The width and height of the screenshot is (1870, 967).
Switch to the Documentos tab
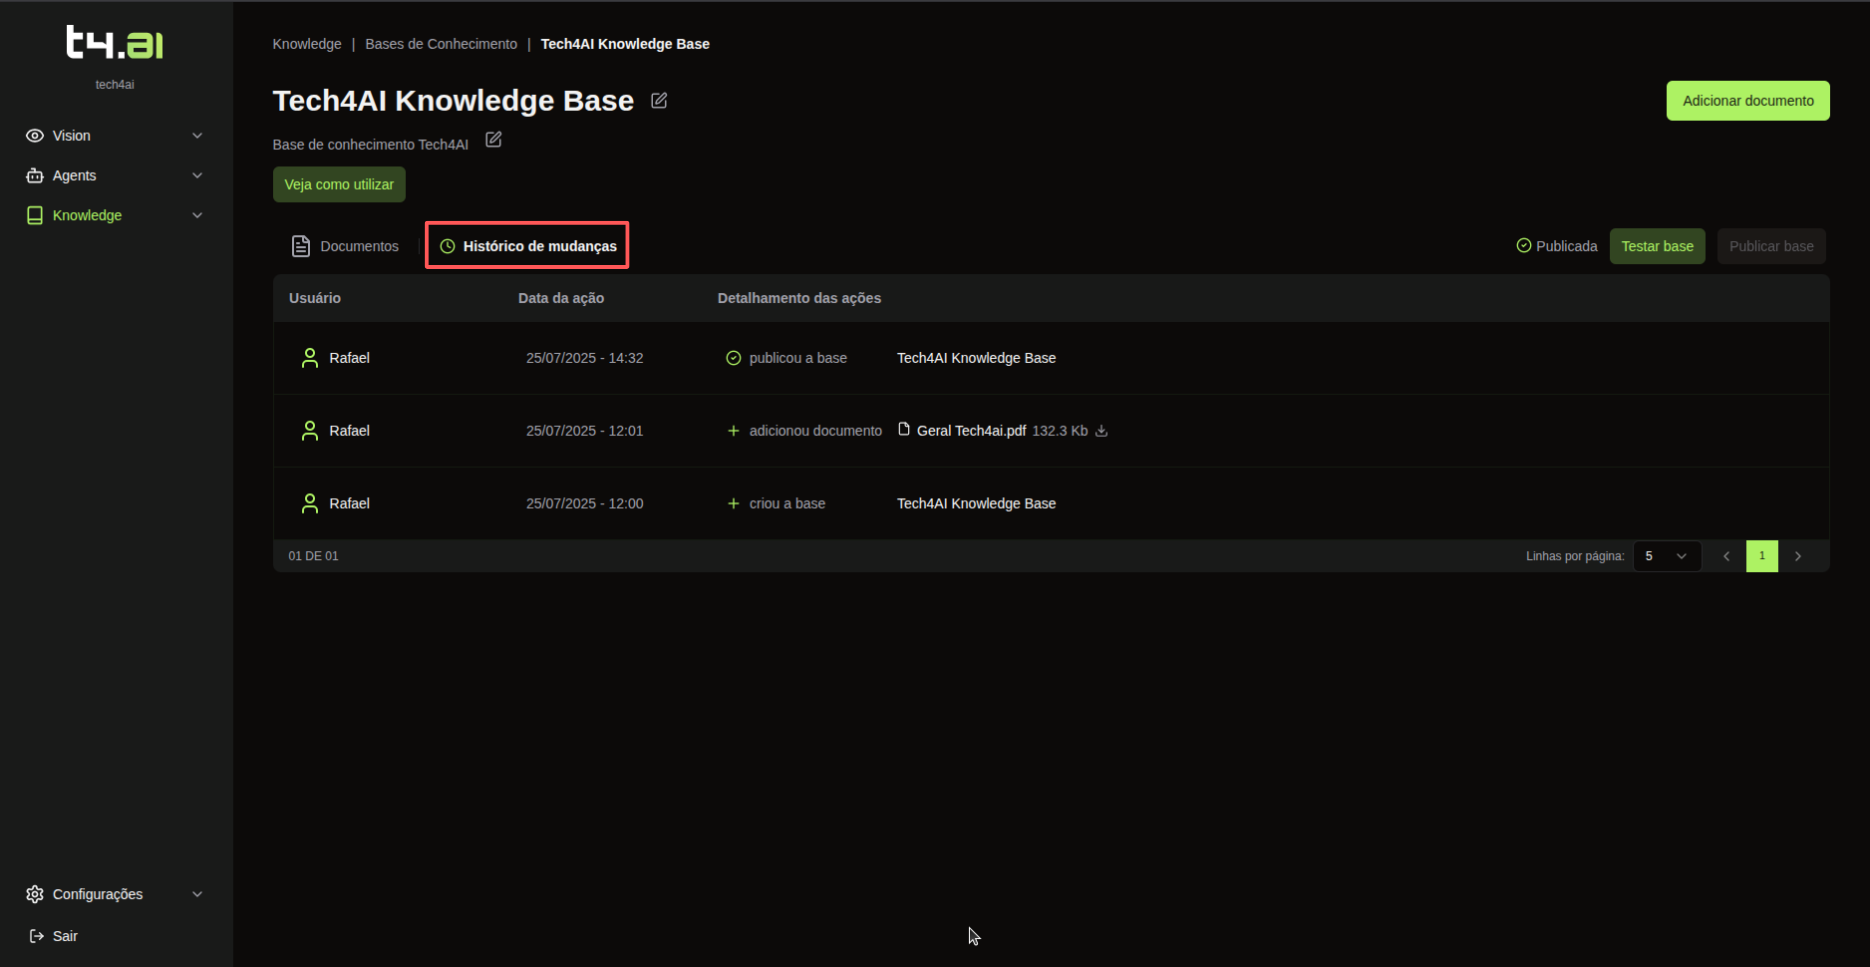tap(345, 246)
